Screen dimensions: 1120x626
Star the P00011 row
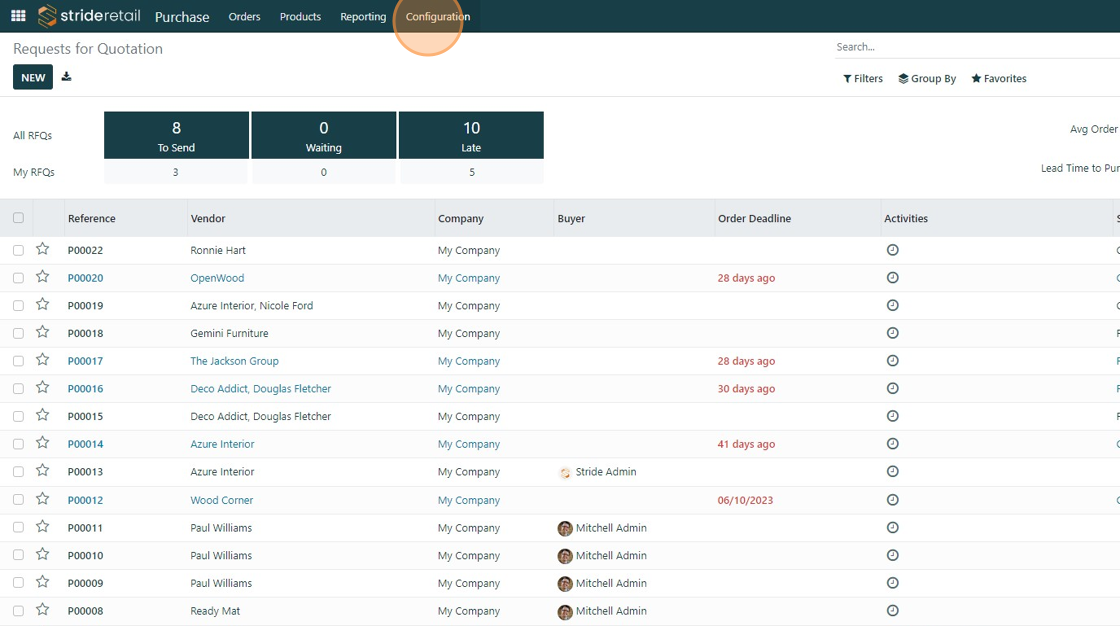[x=43, y=527]
